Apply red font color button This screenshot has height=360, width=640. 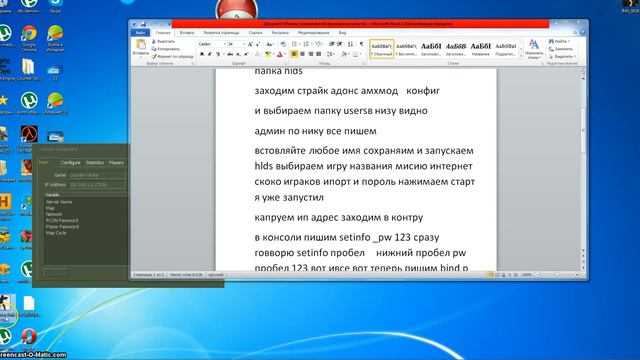[280, 54]
